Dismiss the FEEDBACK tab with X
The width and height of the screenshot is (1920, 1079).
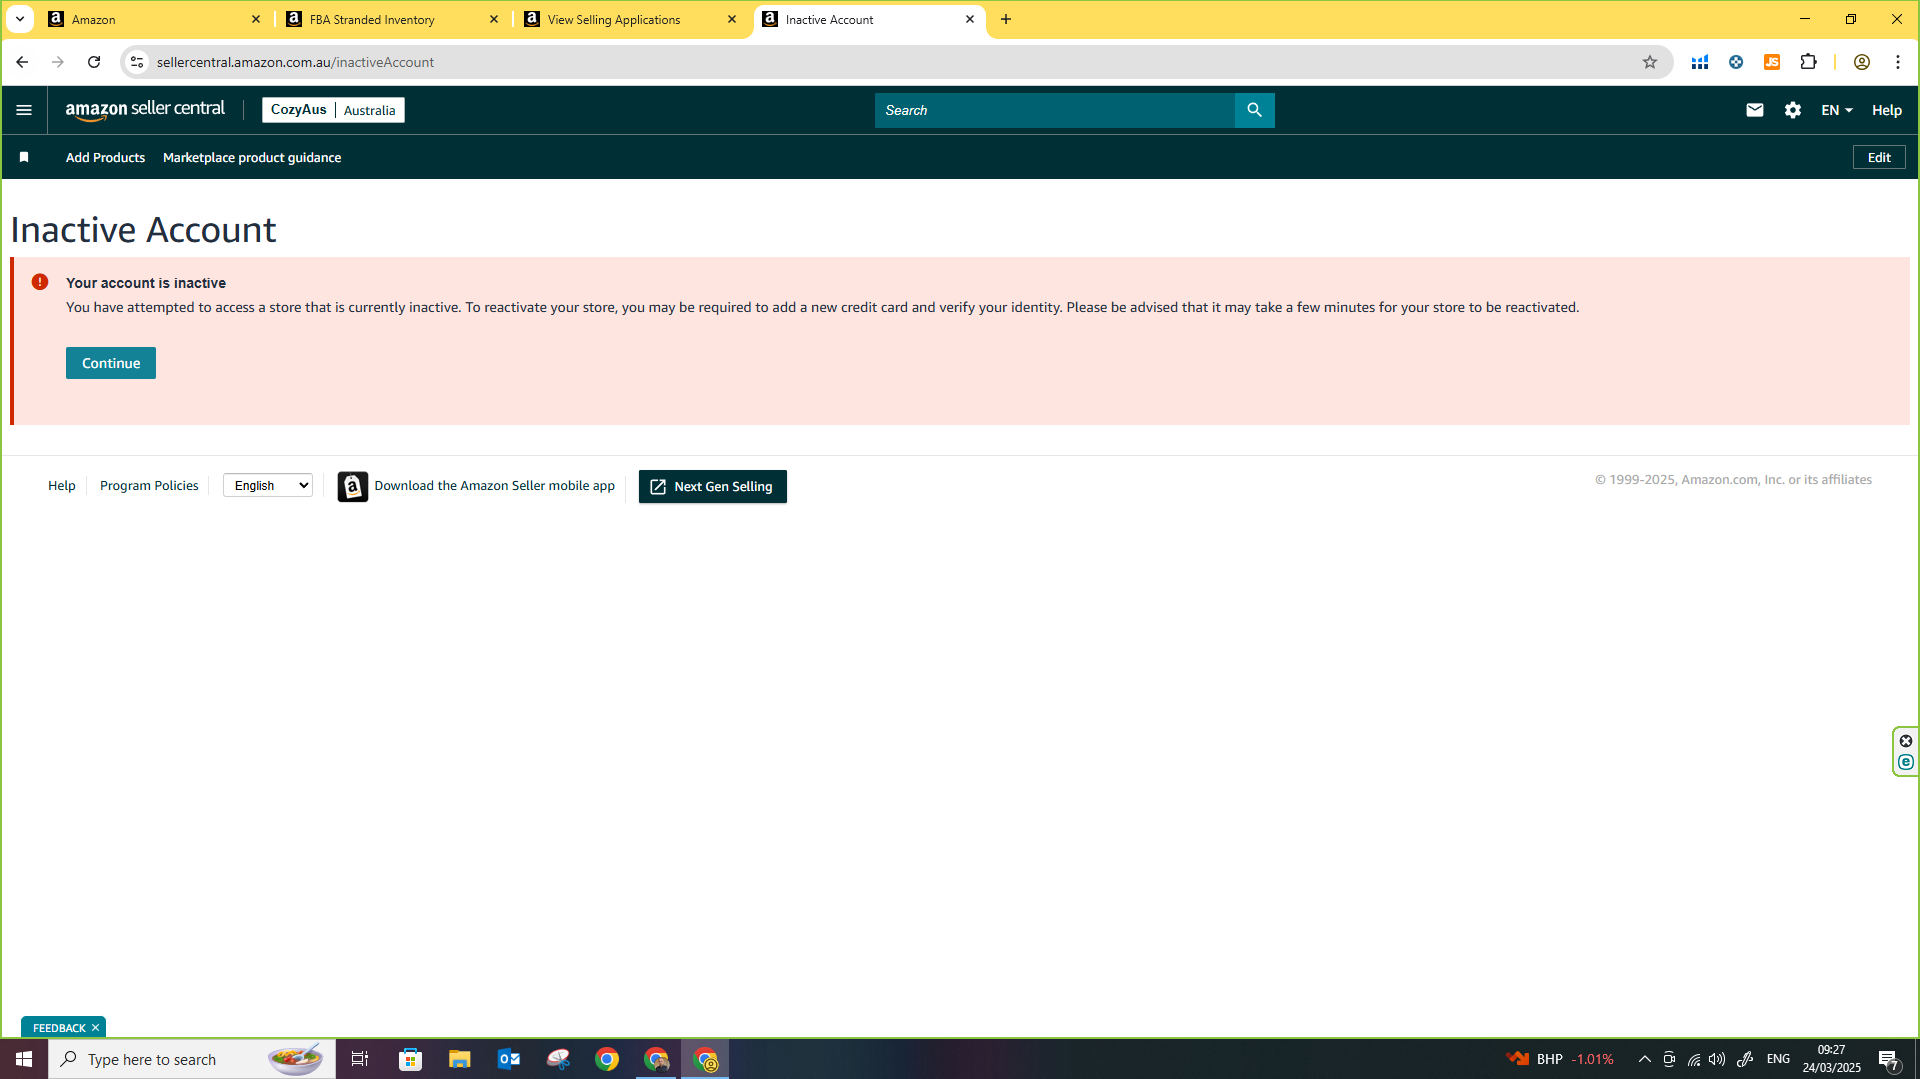96,1028
